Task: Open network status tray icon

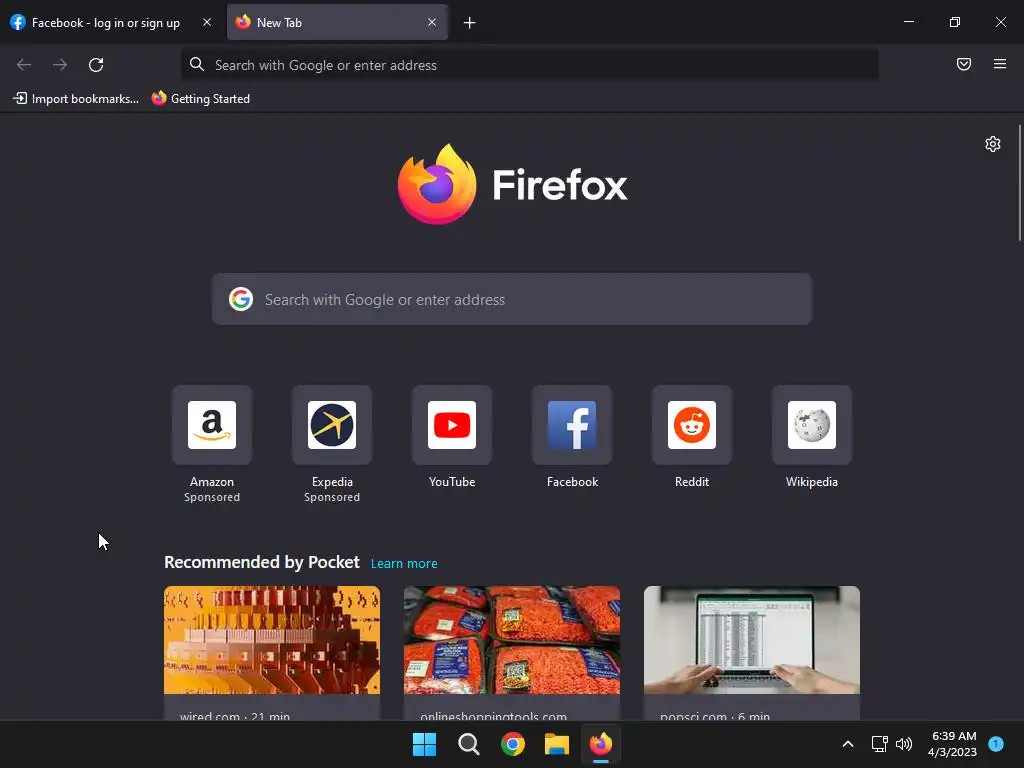Action: tap(880, 744)
